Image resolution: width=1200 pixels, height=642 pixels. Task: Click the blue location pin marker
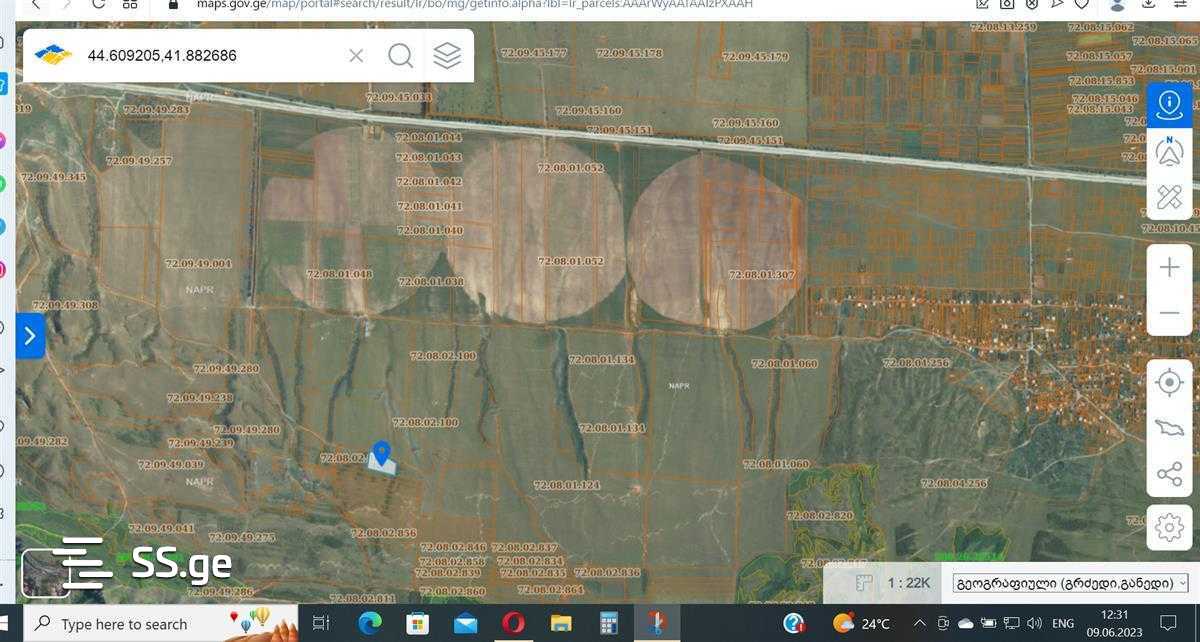[381, 453]
